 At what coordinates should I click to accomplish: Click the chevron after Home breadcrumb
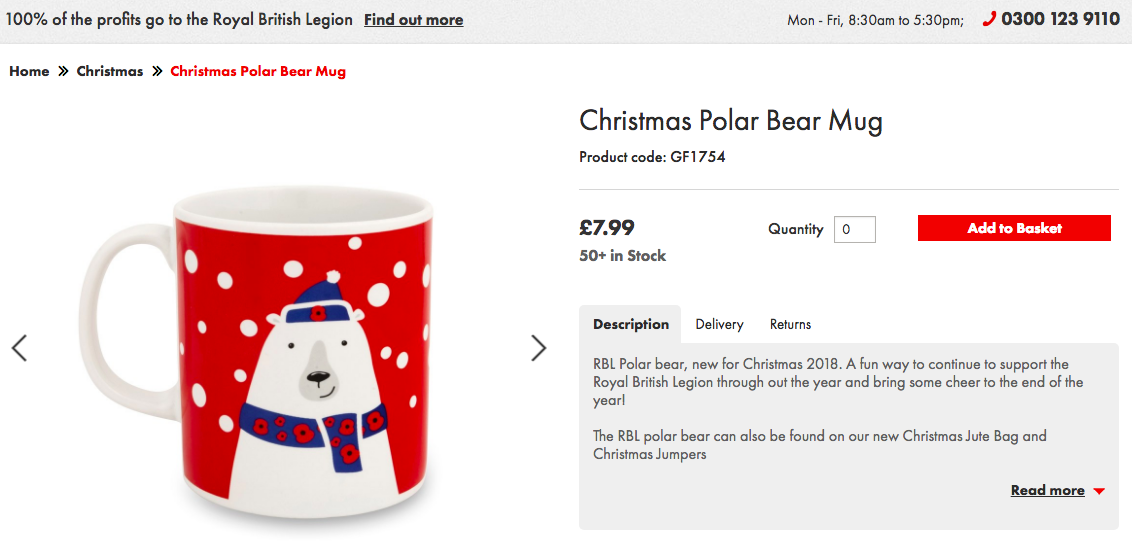[x=63, y=72]
